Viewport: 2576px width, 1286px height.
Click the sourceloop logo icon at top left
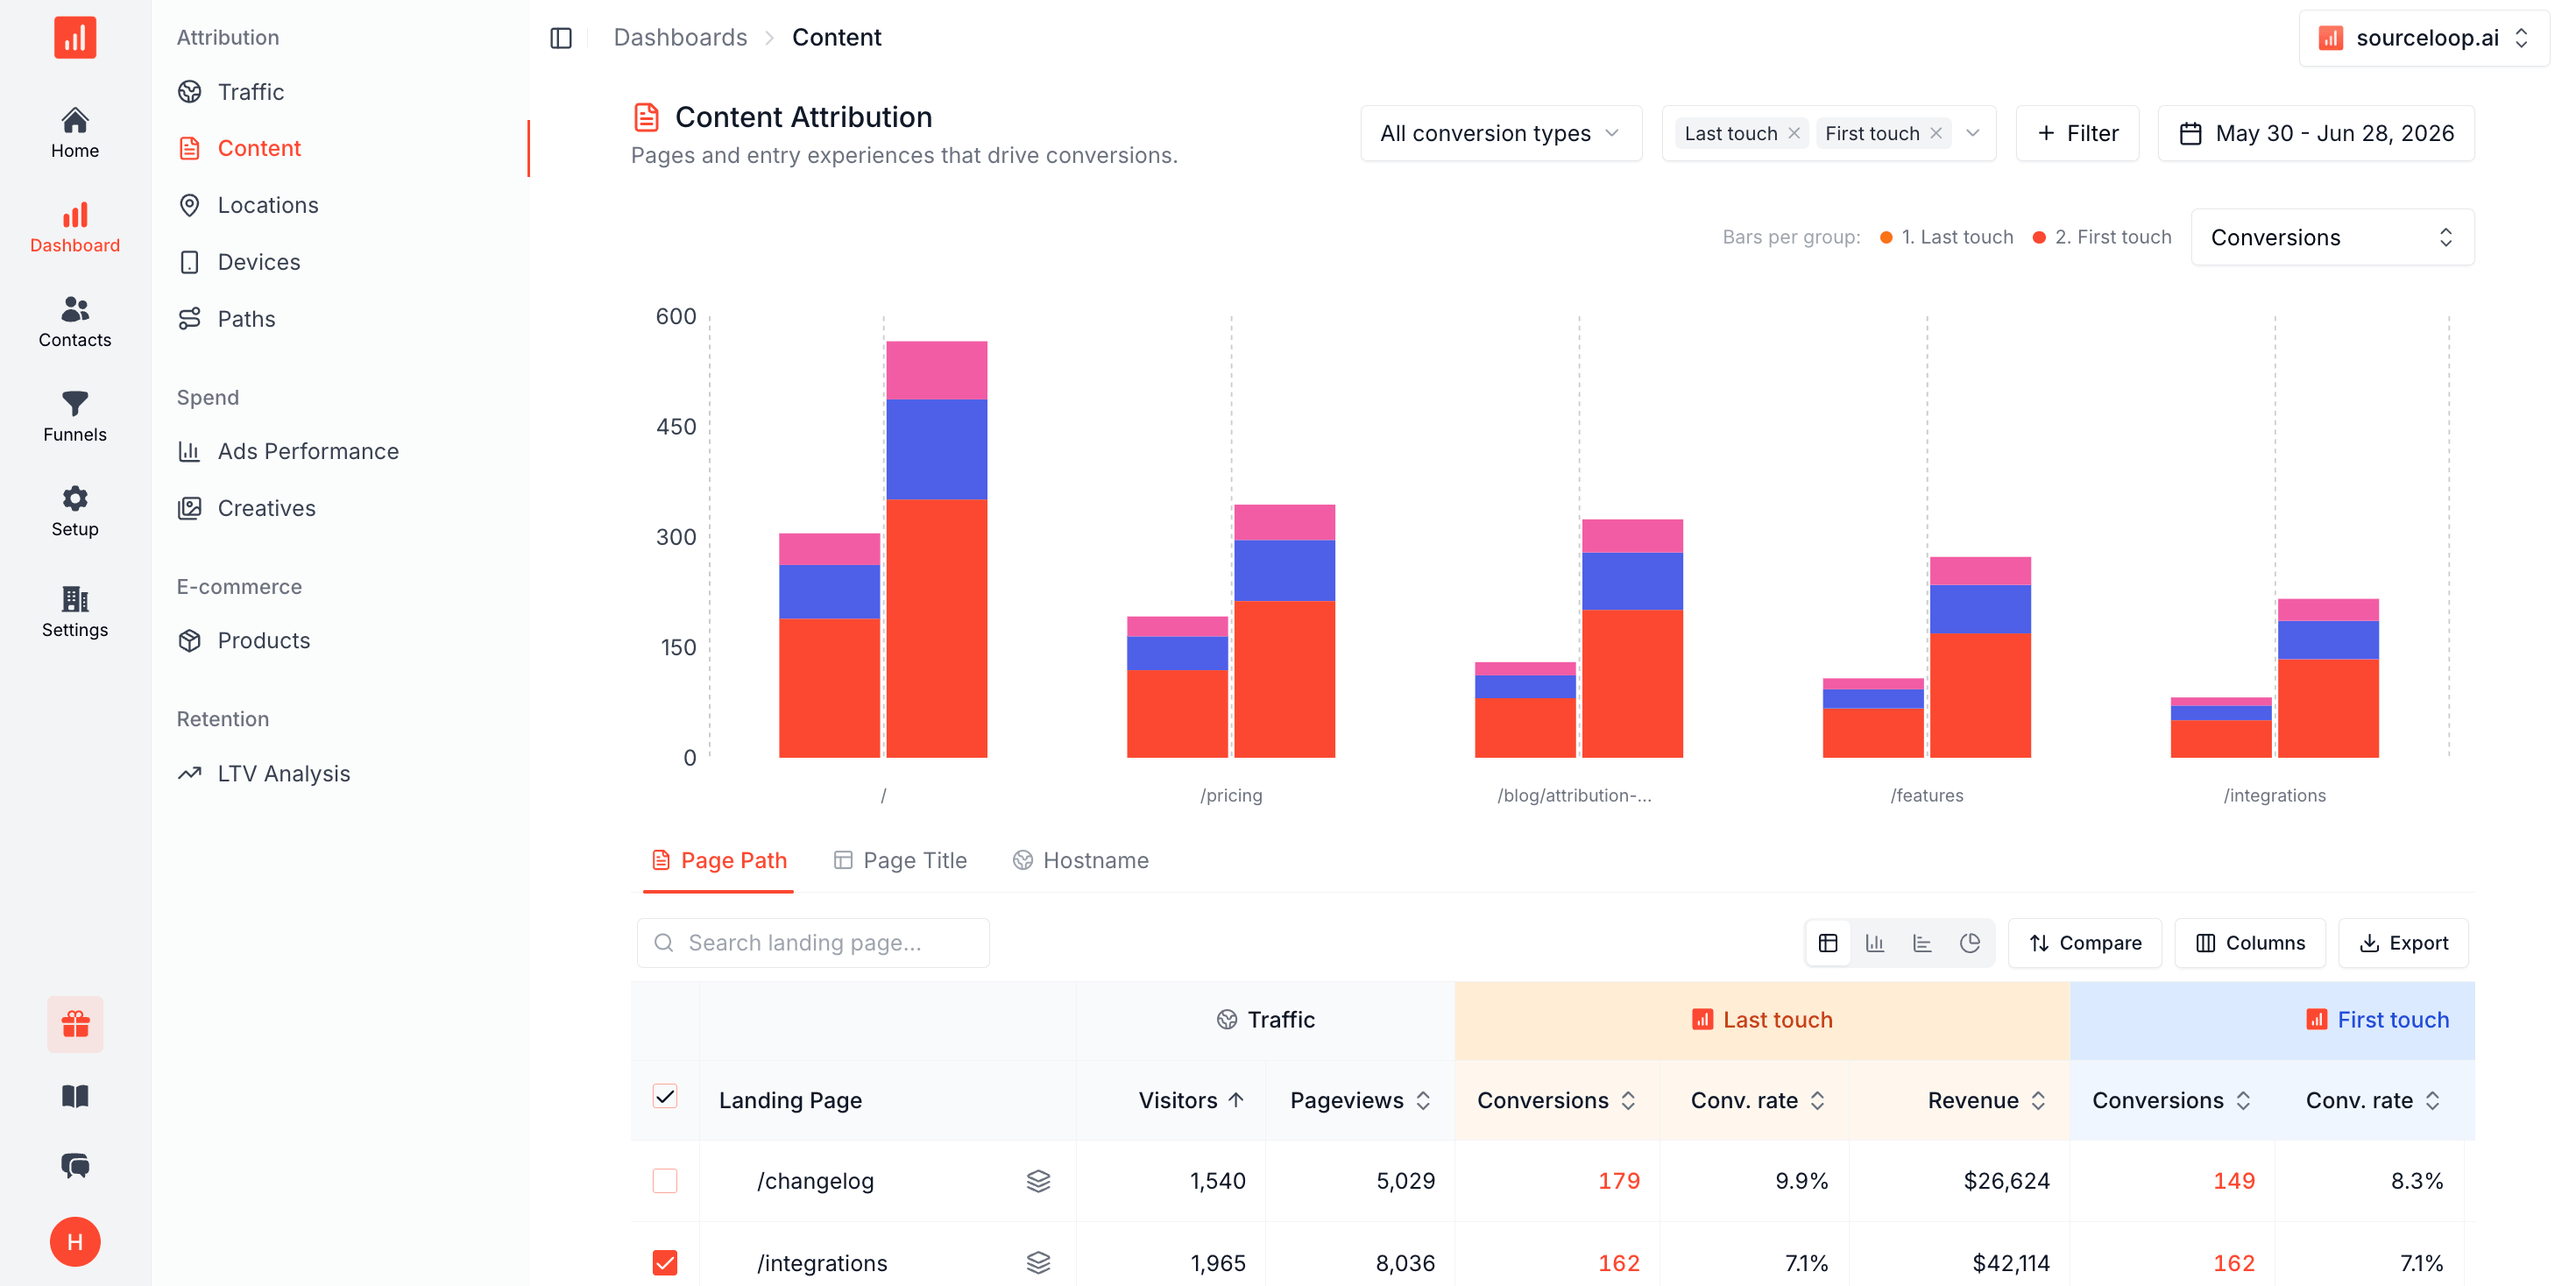75,38
